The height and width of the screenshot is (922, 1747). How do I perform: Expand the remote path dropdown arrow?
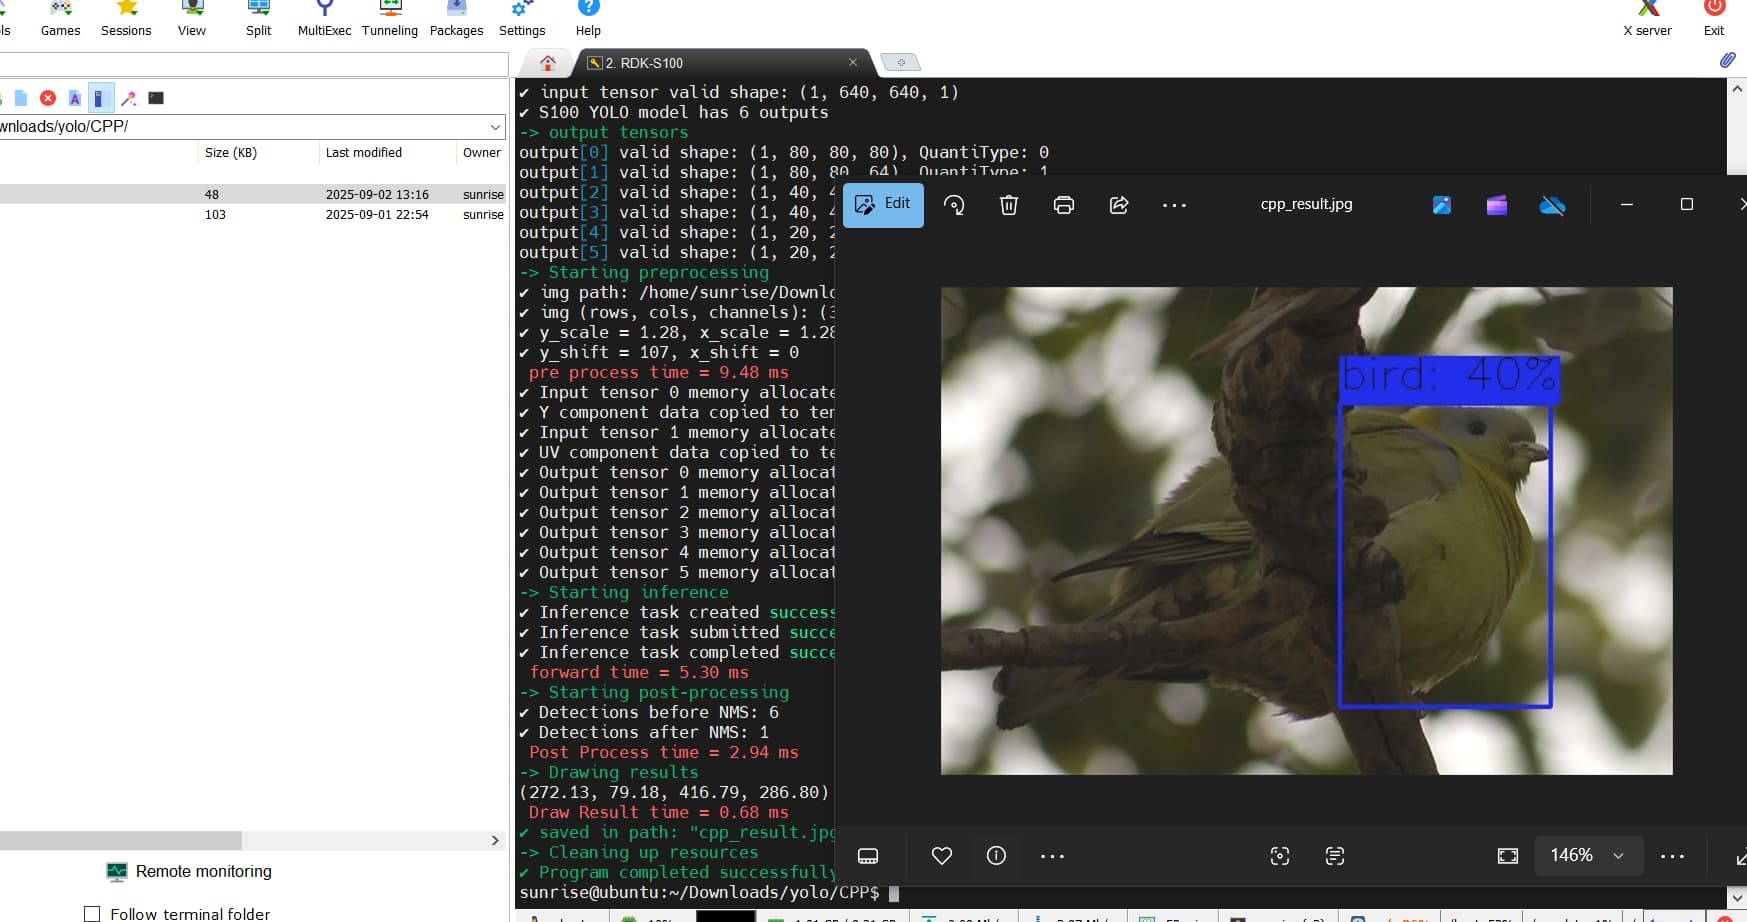495,127
